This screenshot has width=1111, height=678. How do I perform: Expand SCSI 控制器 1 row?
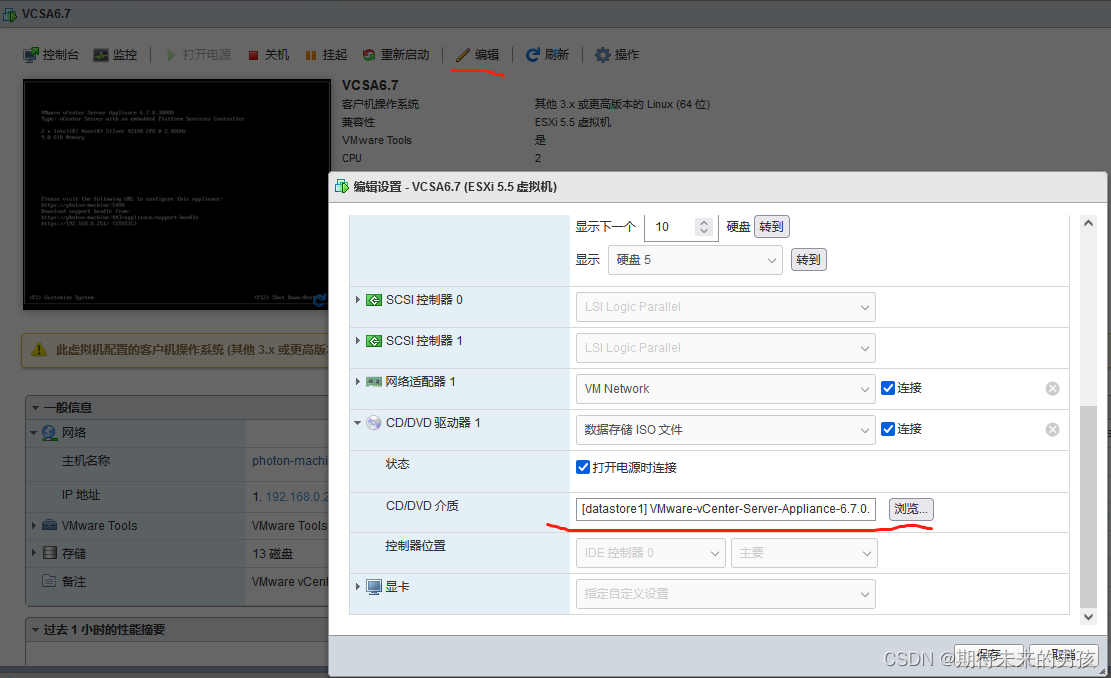358,341
